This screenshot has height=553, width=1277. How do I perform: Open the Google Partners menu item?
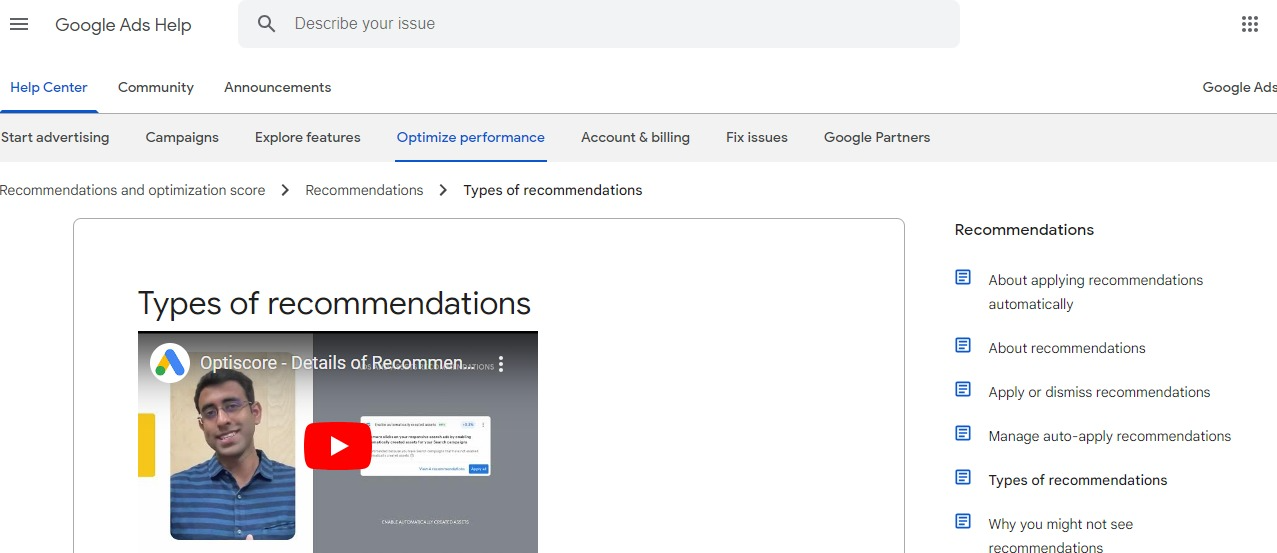coord(876,138)
